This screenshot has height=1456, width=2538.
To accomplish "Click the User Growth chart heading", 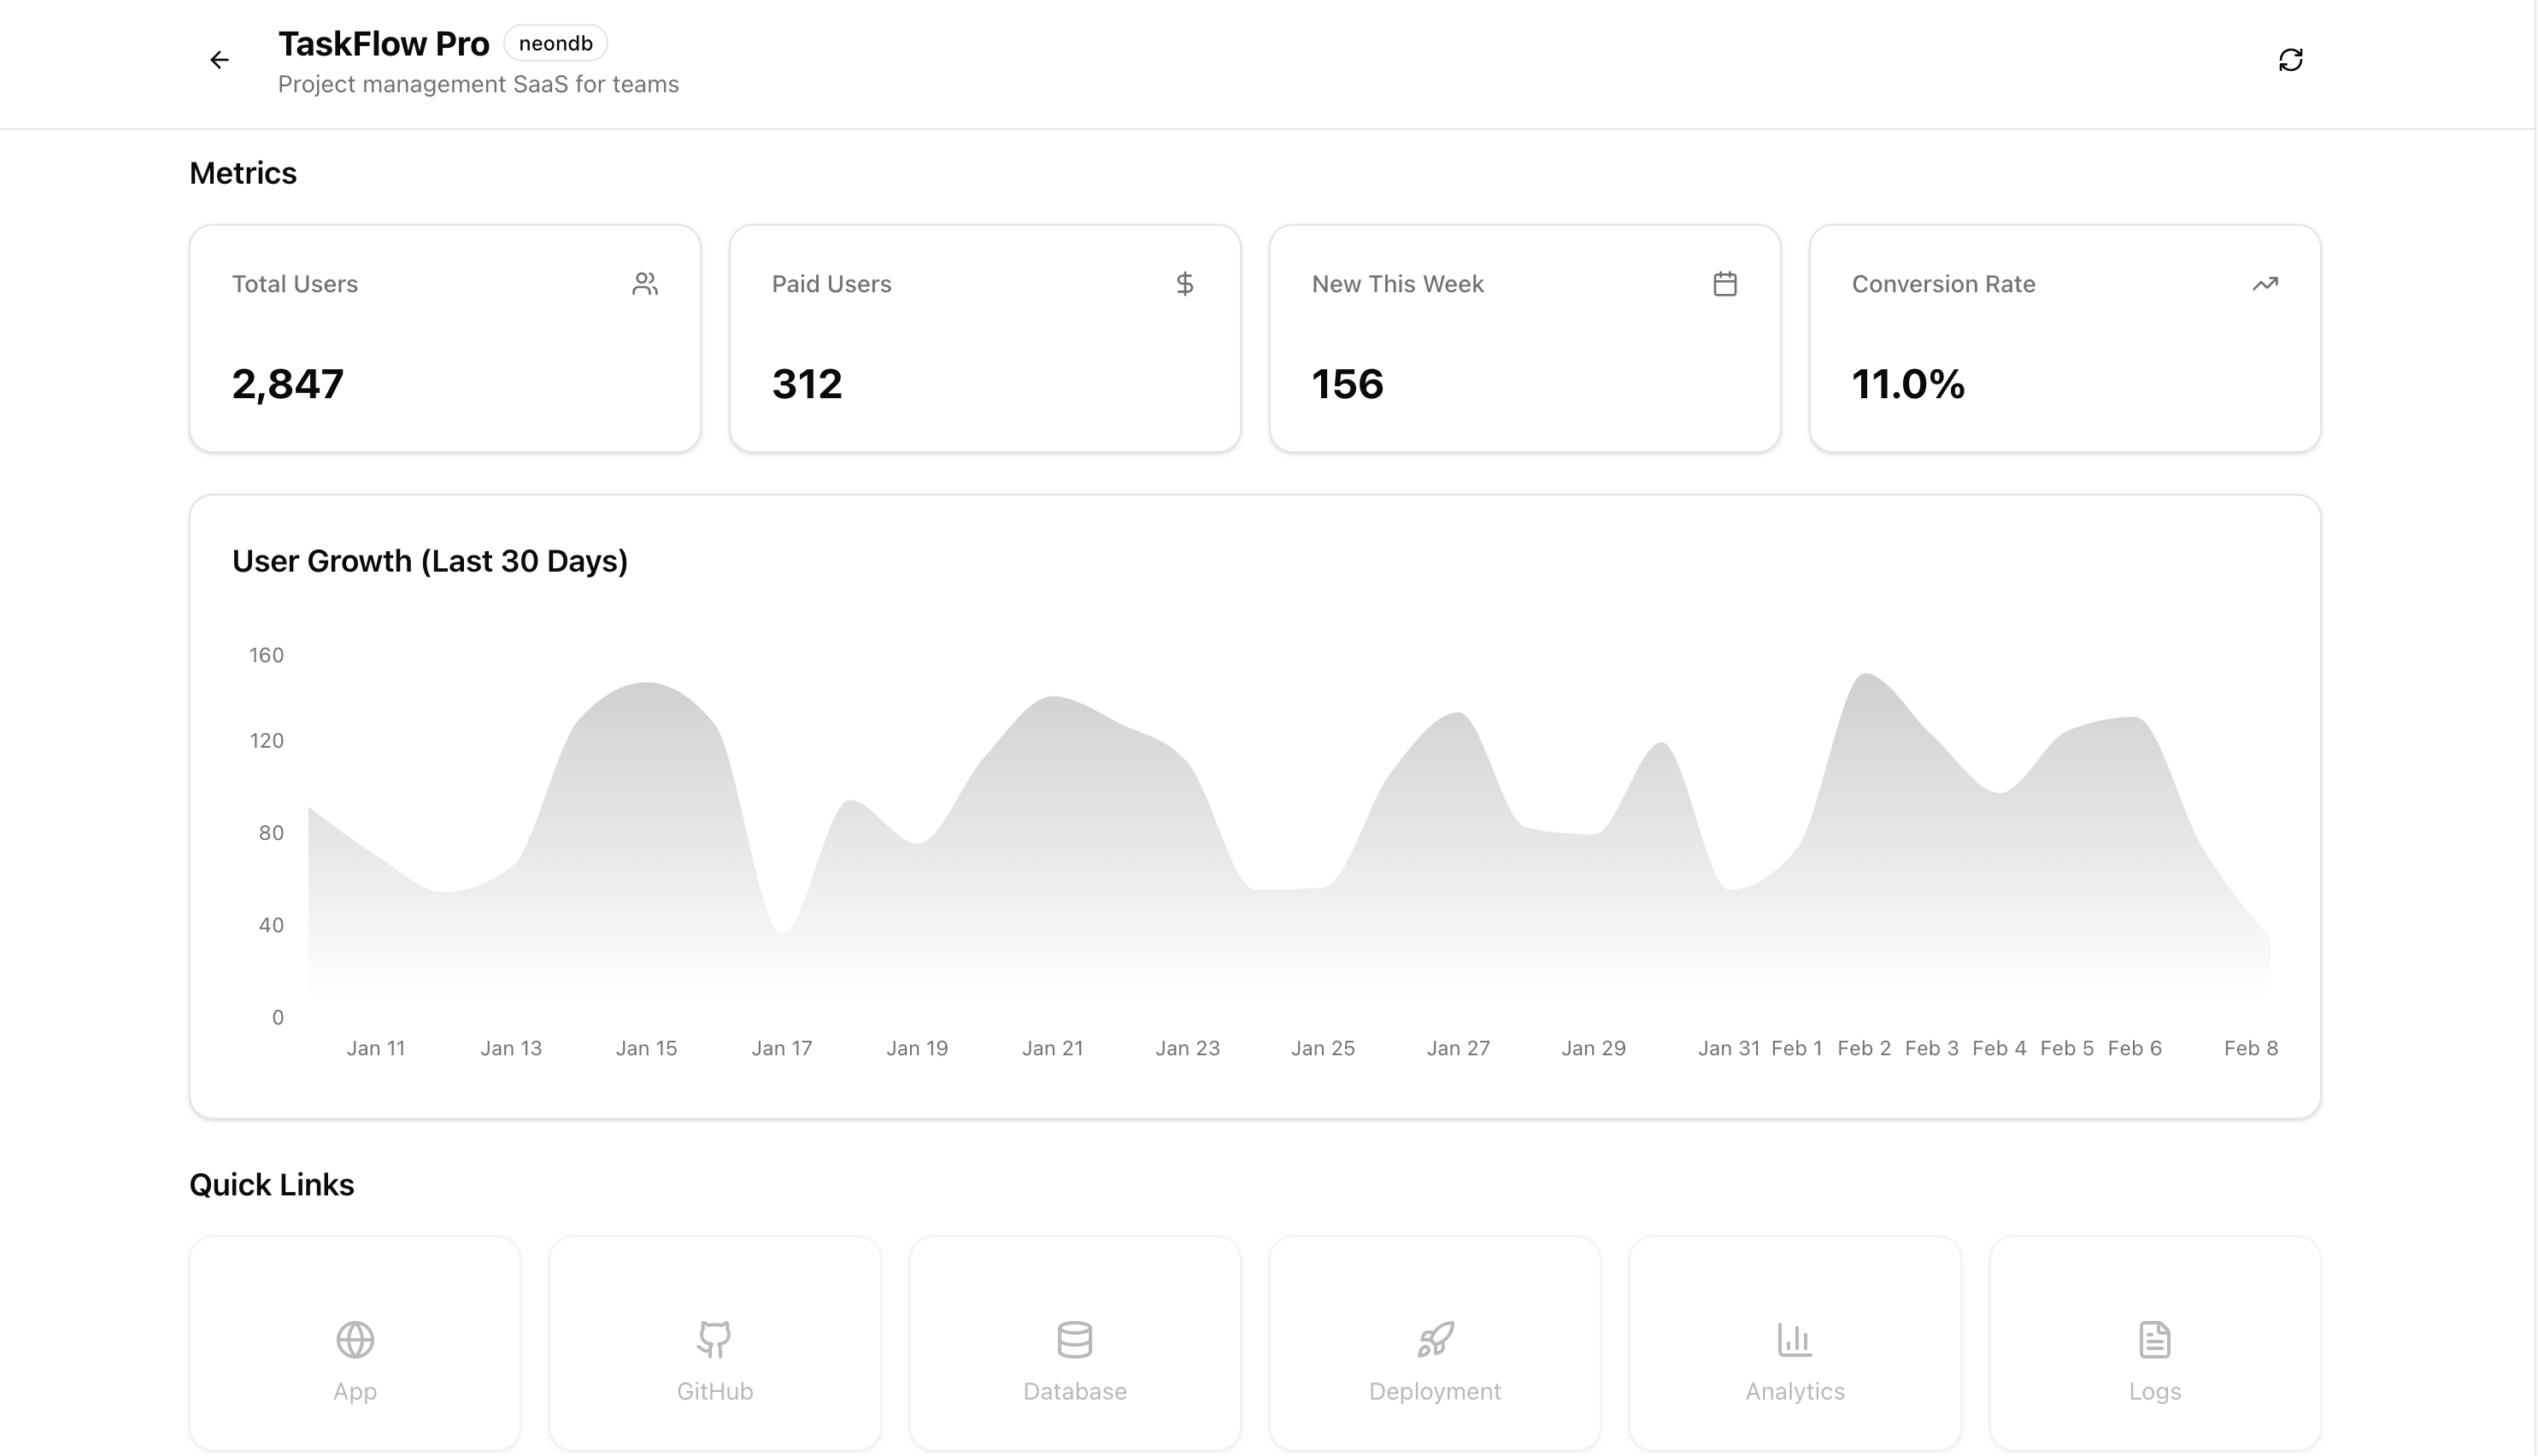I will [430, 561].
